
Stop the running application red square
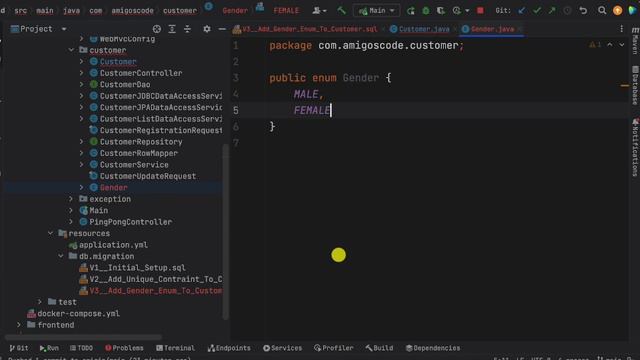(x=480, y=11)
